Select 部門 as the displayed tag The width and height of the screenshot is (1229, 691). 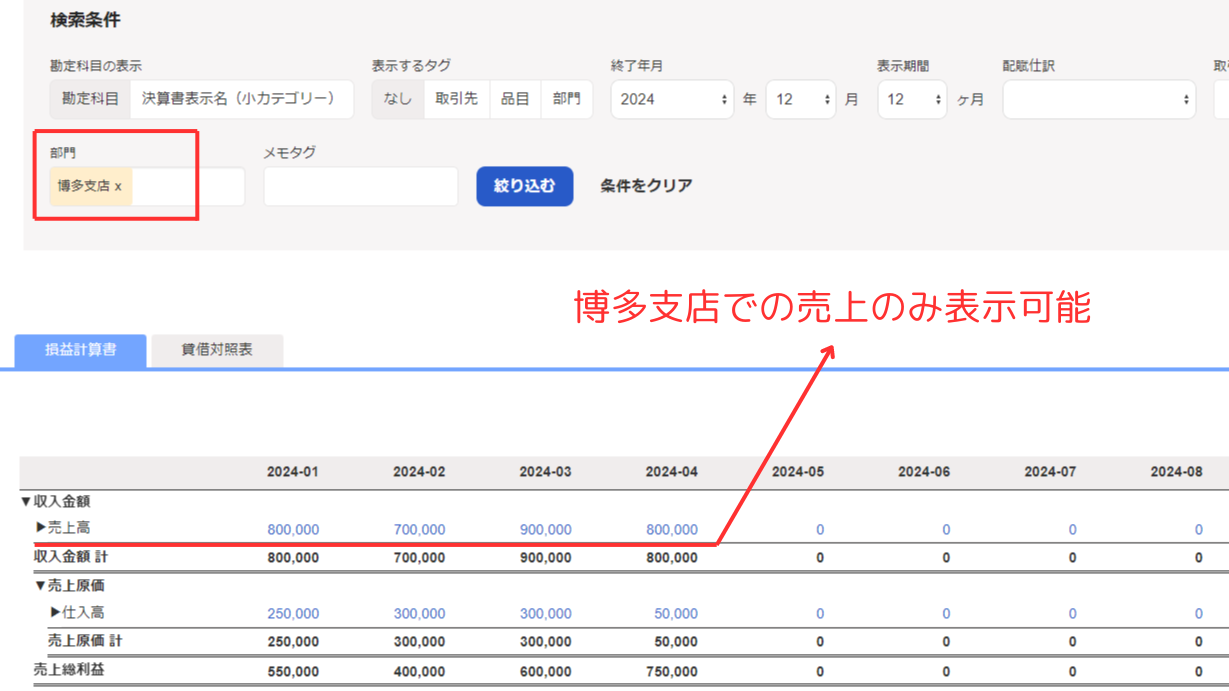(x=566, y=100)
